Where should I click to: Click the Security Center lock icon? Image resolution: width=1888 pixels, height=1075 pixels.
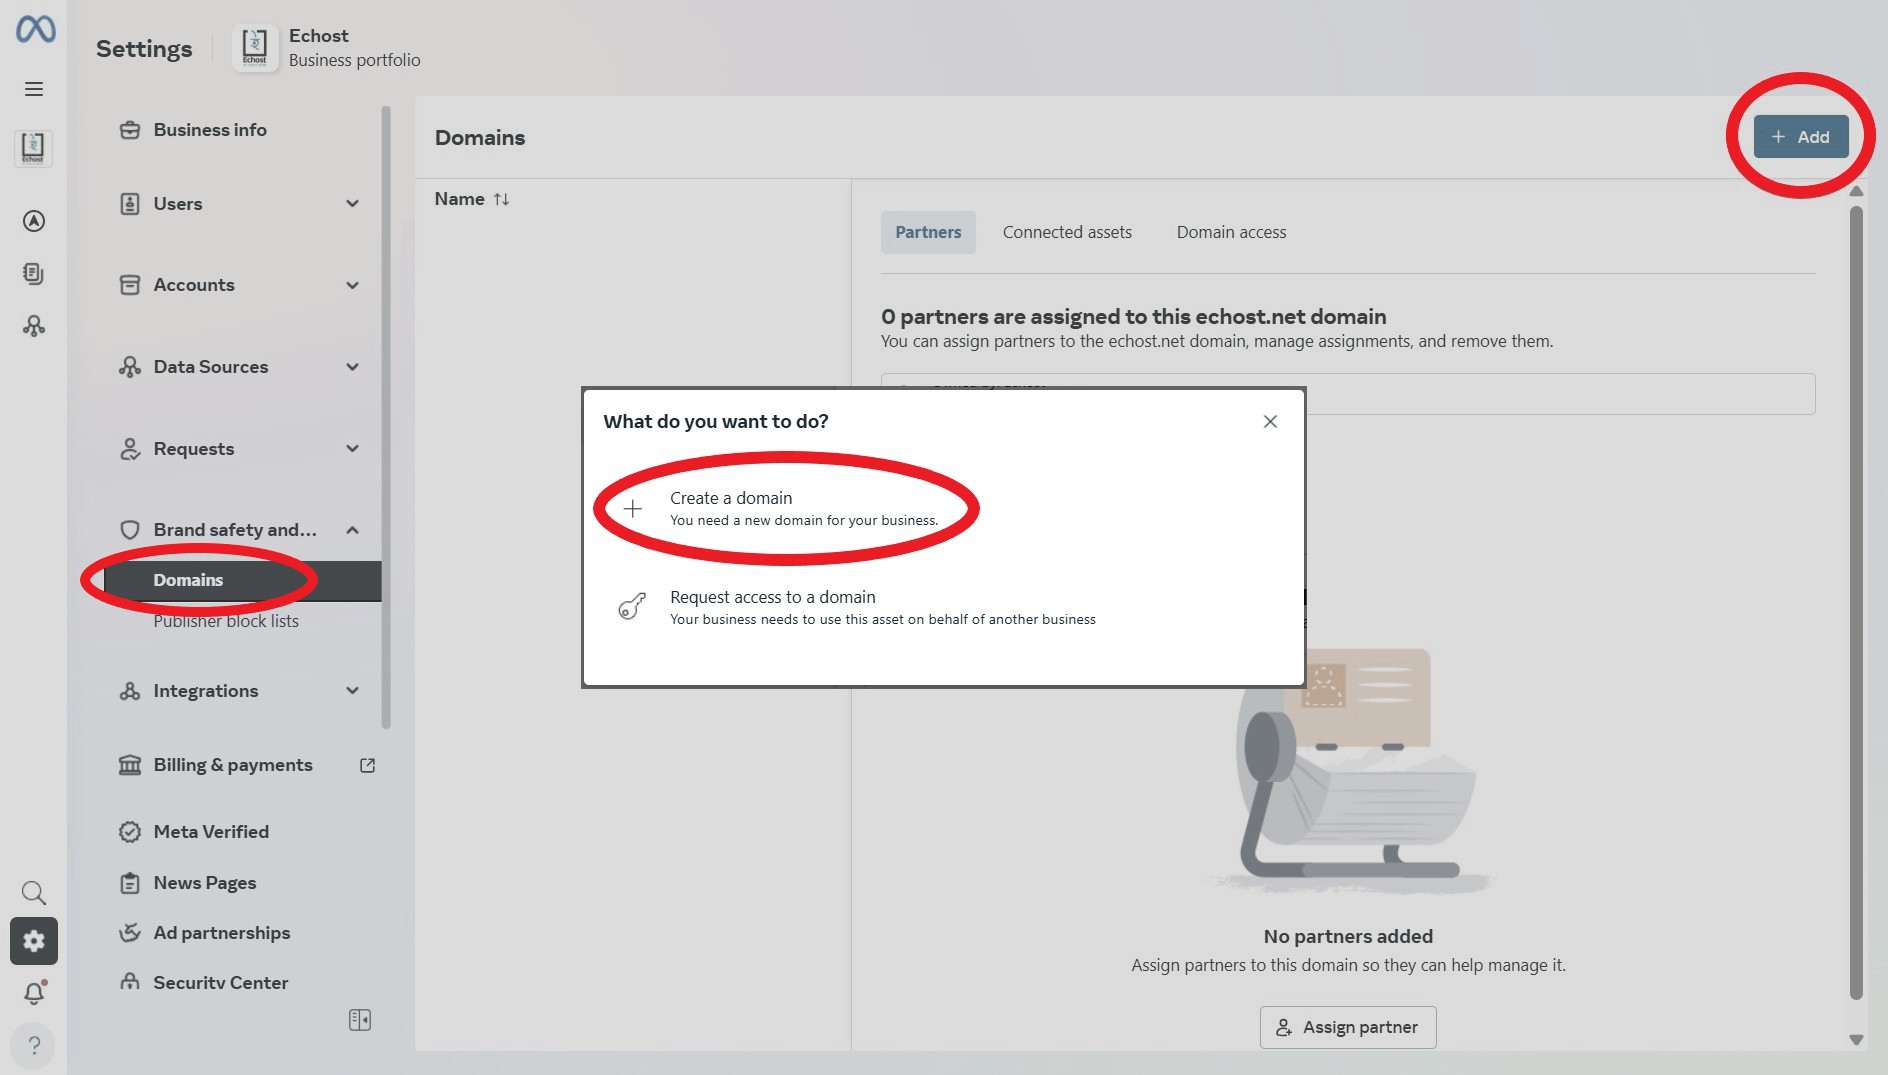[x=130, y=983]
